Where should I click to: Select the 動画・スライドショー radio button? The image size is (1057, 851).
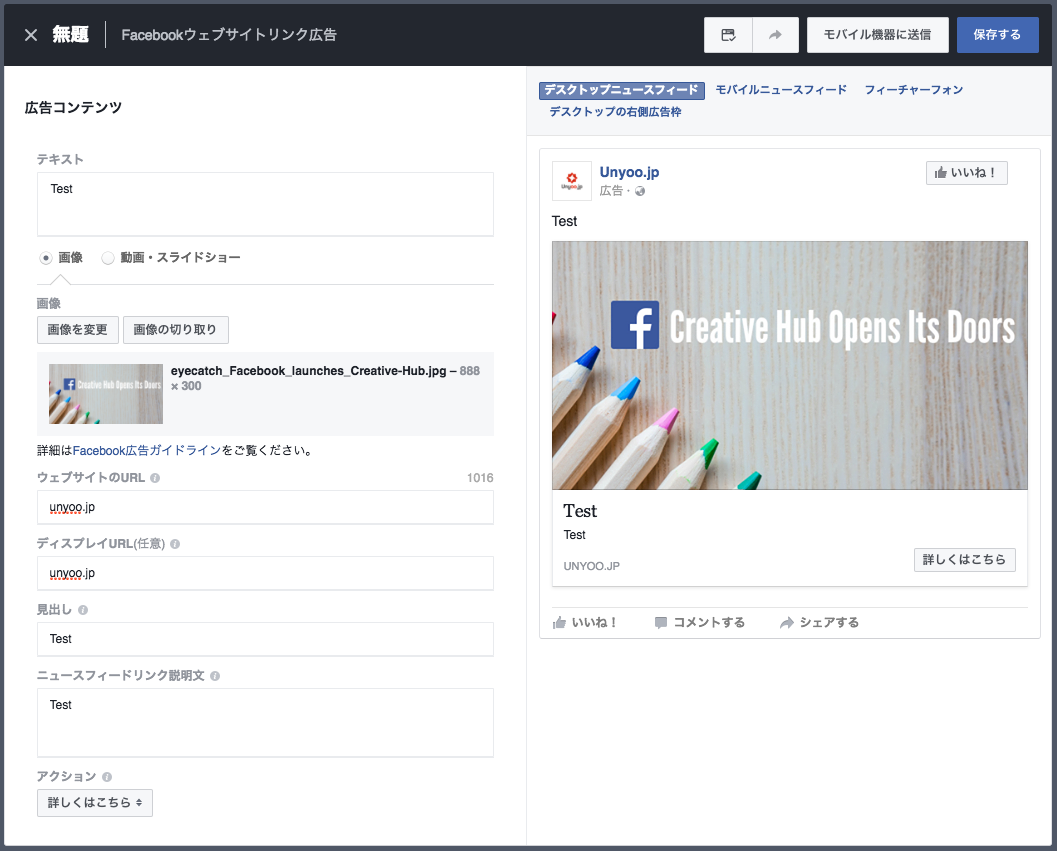pyautogui.click(x=108, y=258)
